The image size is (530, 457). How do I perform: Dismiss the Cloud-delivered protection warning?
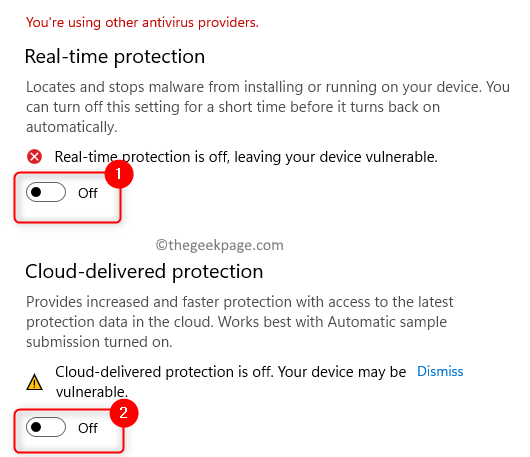[440, 371]
